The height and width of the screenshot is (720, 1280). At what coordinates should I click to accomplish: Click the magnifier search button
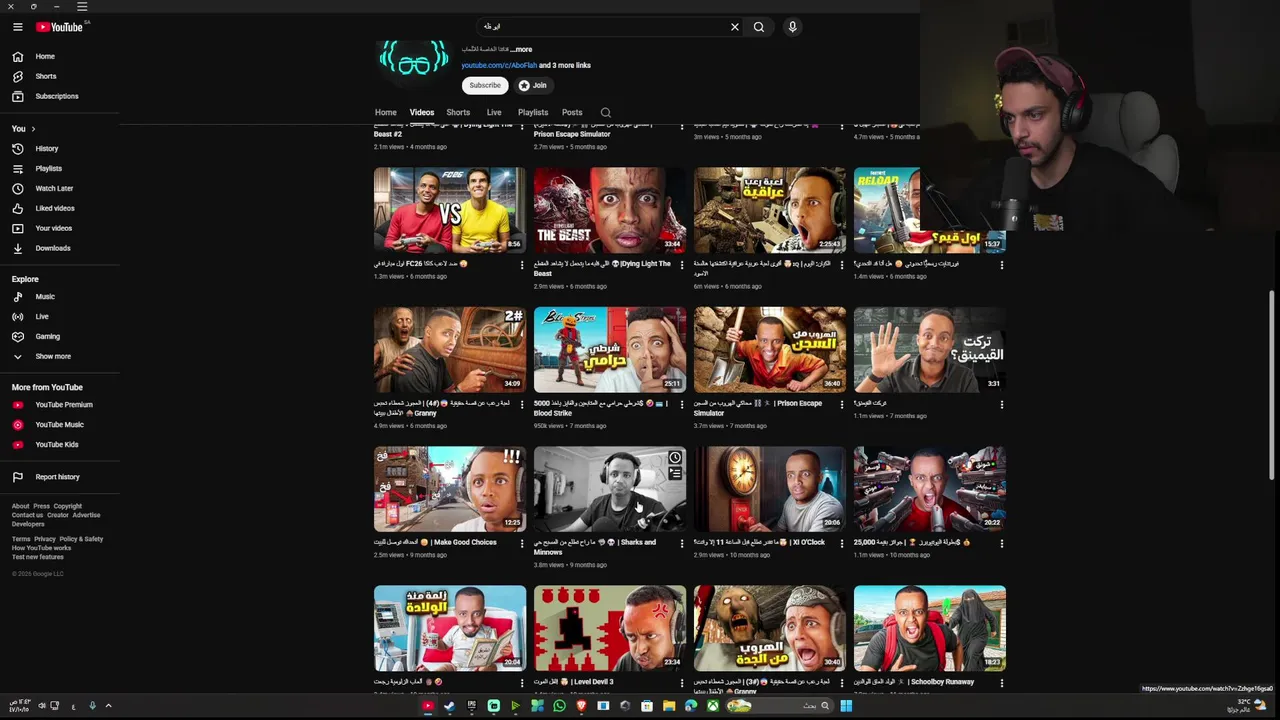[759, 27]
